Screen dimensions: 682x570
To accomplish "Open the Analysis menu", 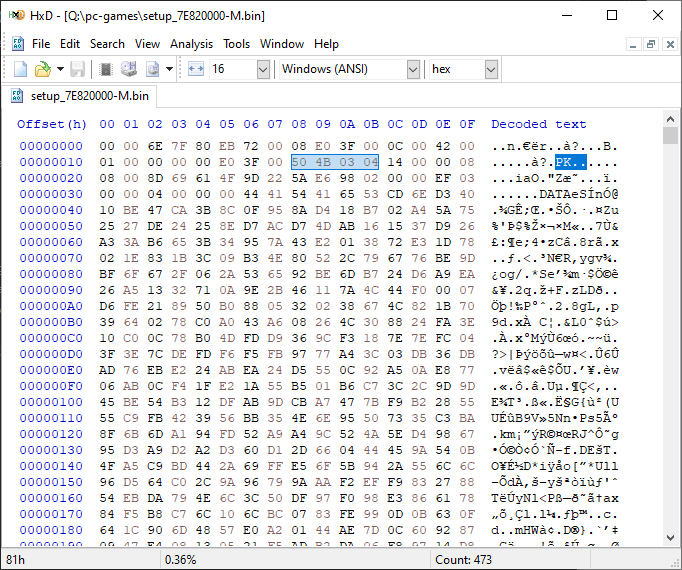I will coord(191,44).
